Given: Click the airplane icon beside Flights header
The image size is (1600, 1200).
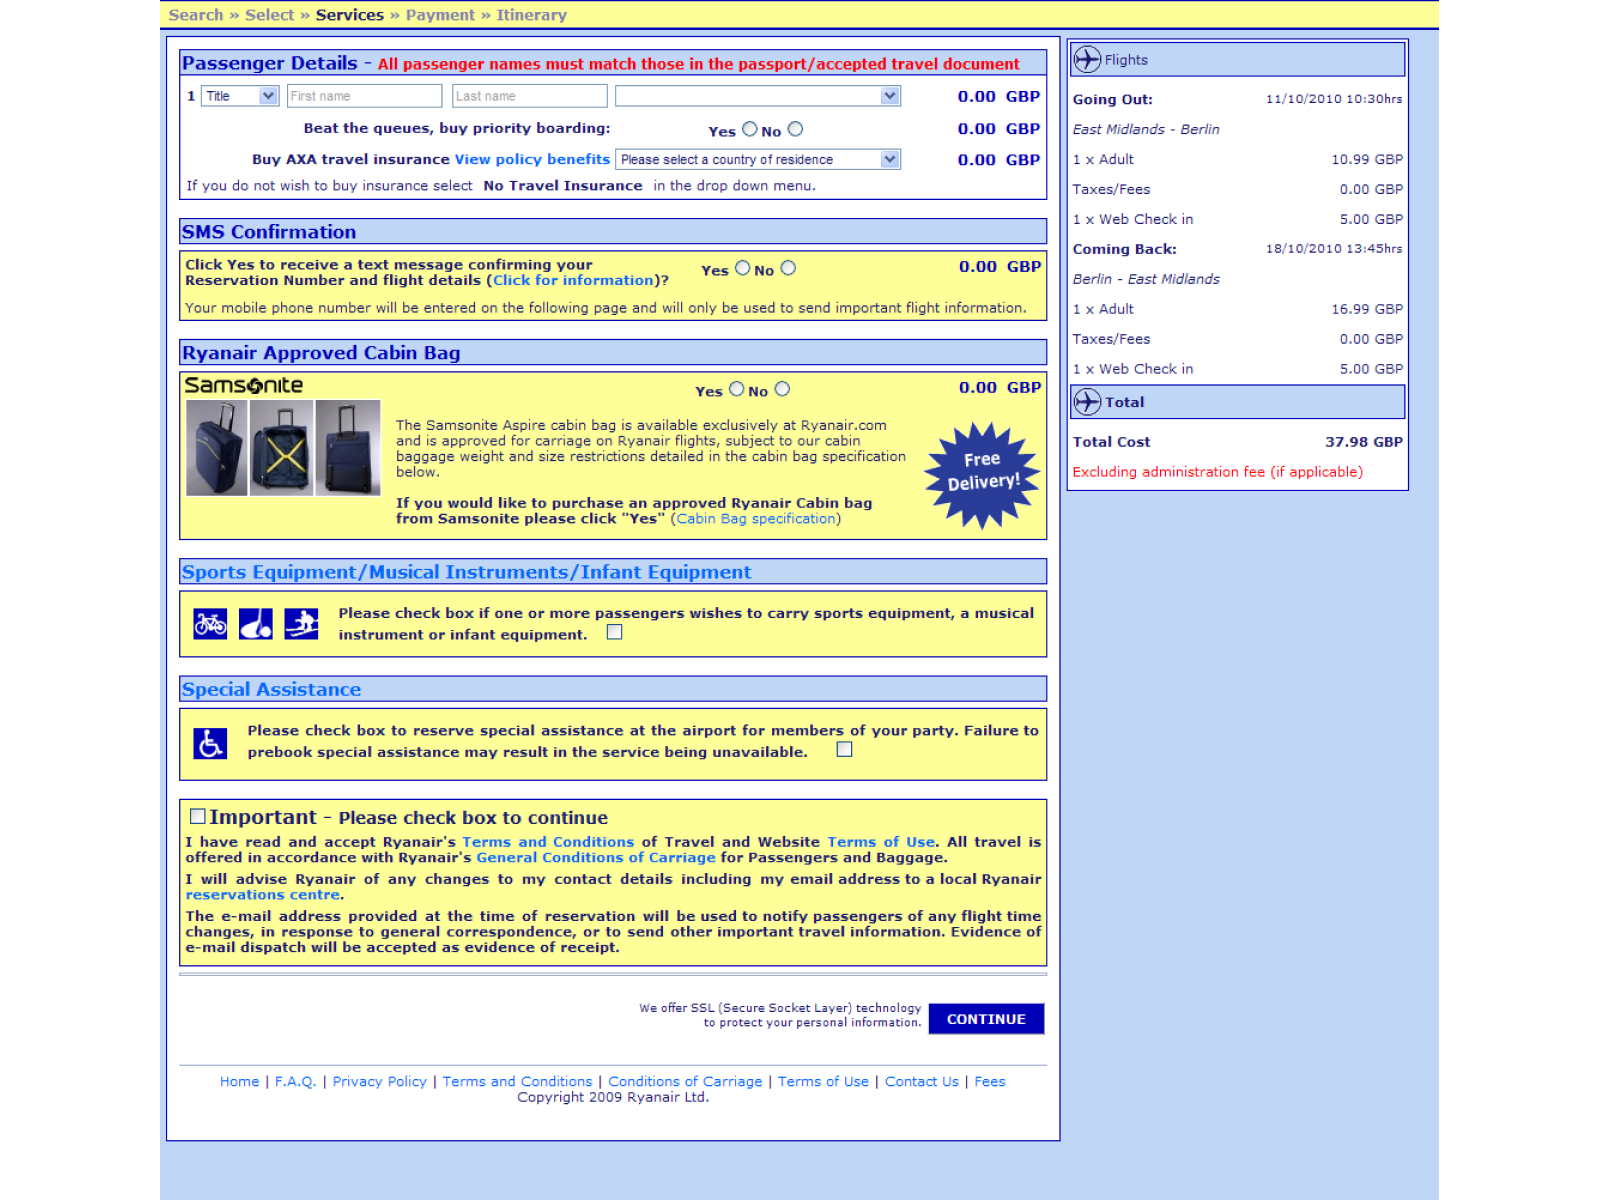Looking at the screenshot, I should click(x=1087, y=60).
